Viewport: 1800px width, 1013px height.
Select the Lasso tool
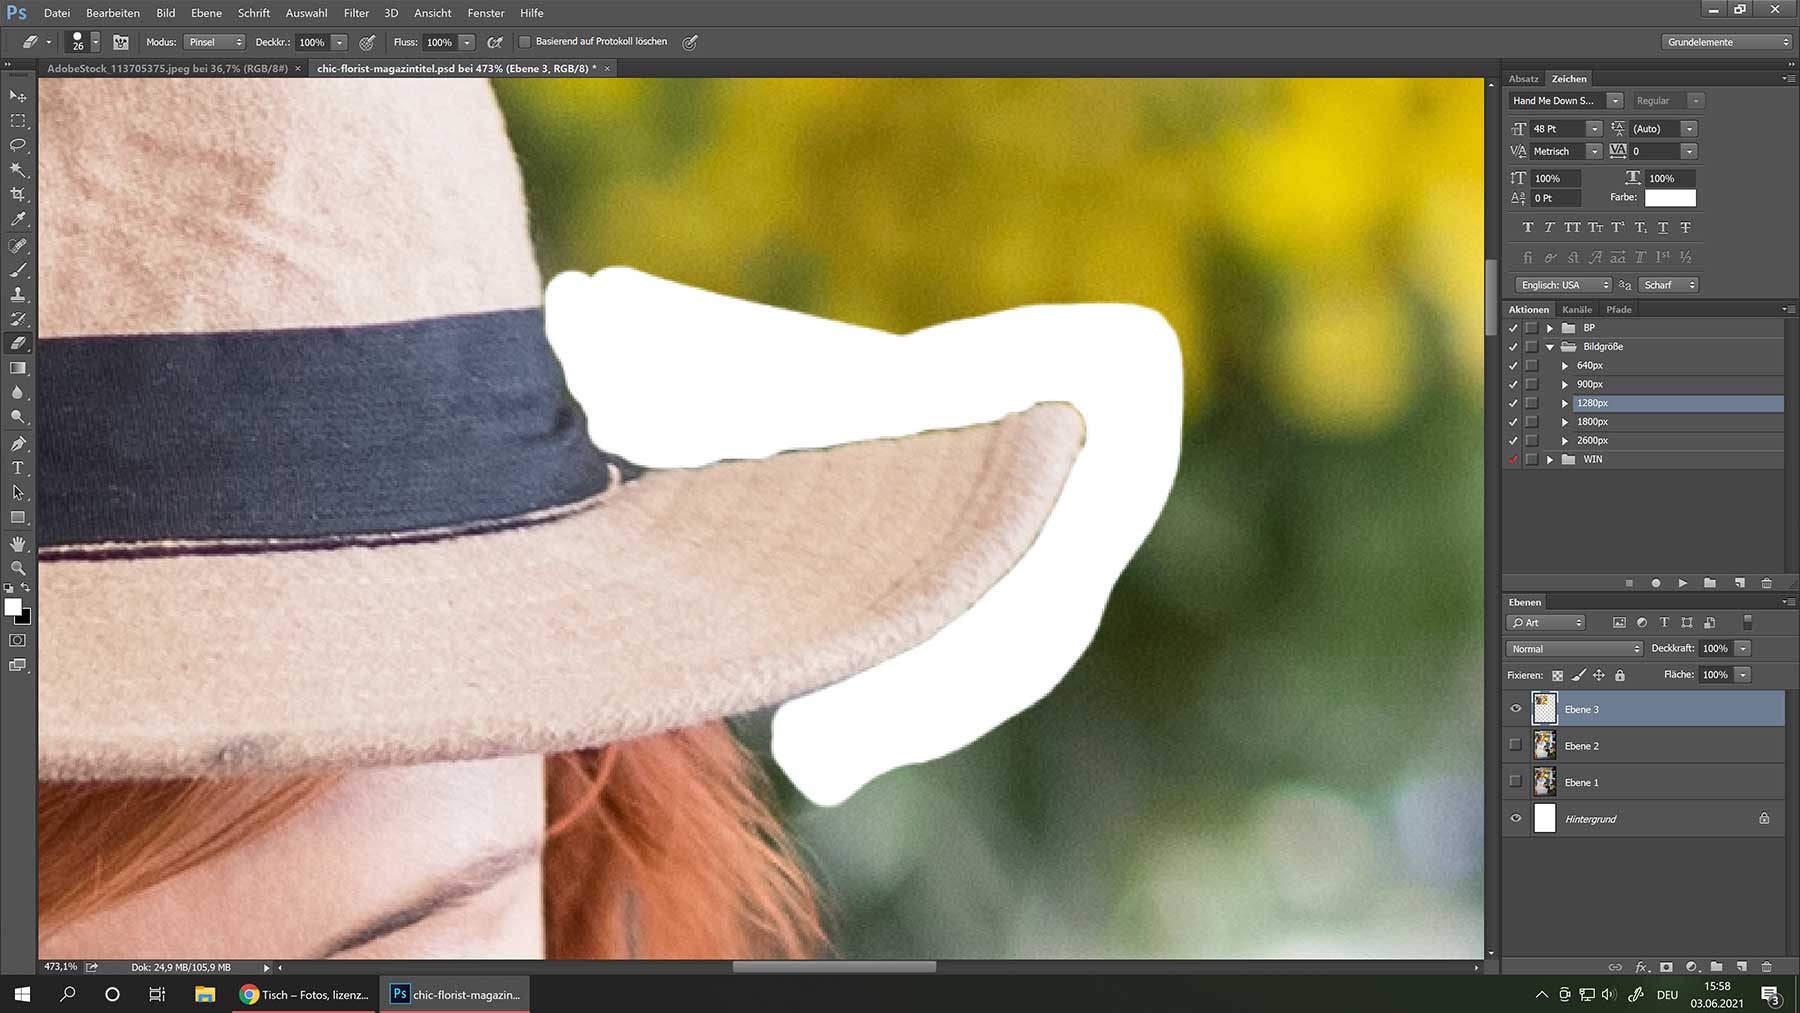tap(18, 145)
